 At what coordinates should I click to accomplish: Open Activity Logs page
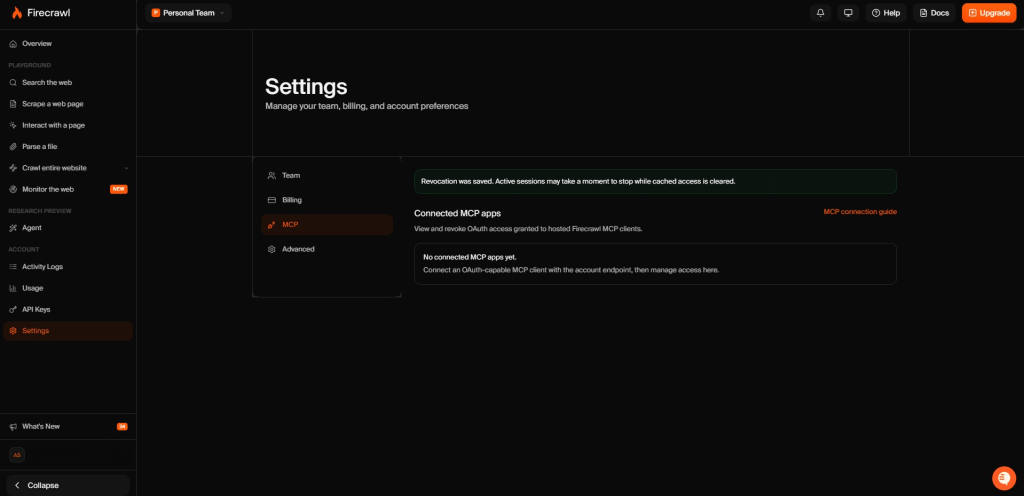(68, 267)
